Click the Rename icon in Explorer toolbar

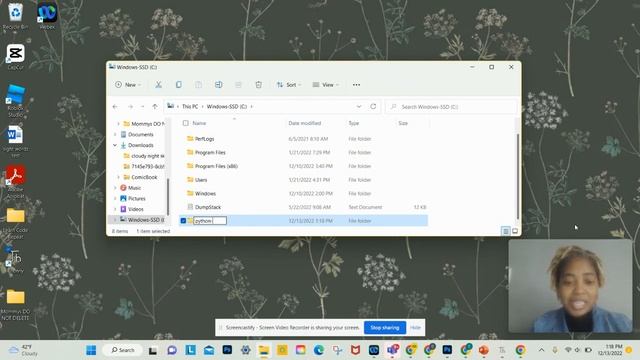(218, 84)
